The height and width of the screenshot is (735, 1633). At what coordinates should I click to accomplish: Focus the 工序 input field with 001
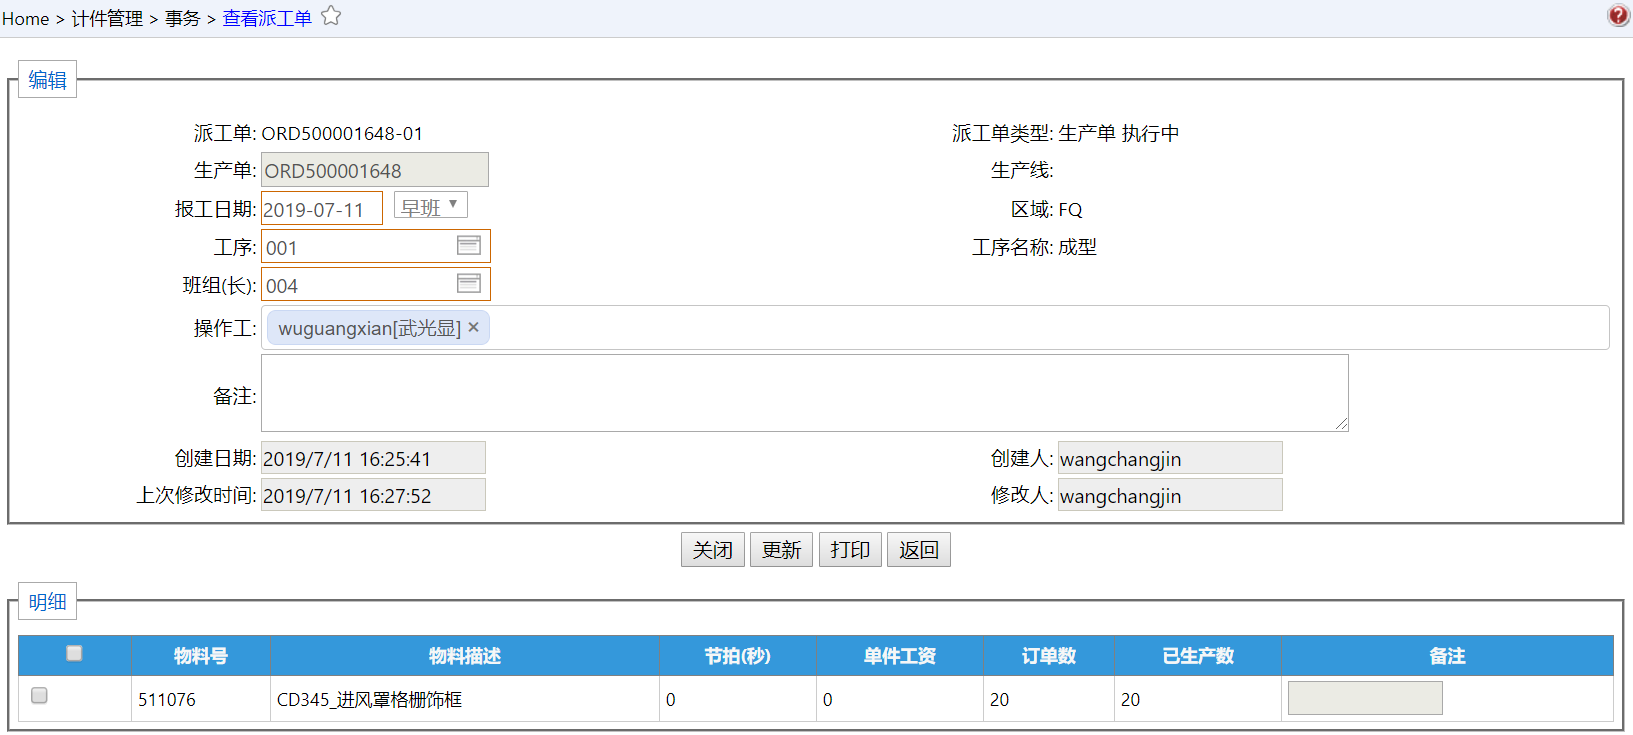click(x=376, y=247)
